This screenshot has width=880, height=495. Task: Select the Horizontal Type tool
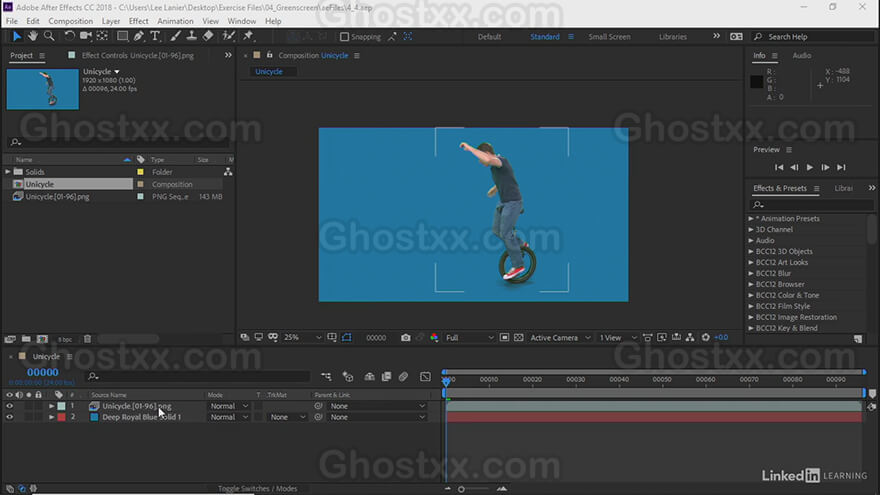[155, 36]
